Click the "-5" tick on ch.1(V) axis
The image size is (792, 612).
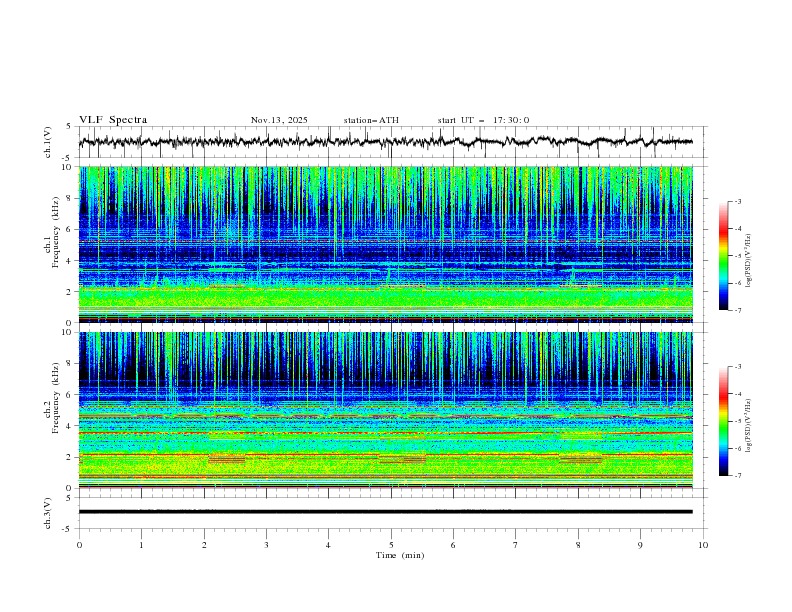68,158
